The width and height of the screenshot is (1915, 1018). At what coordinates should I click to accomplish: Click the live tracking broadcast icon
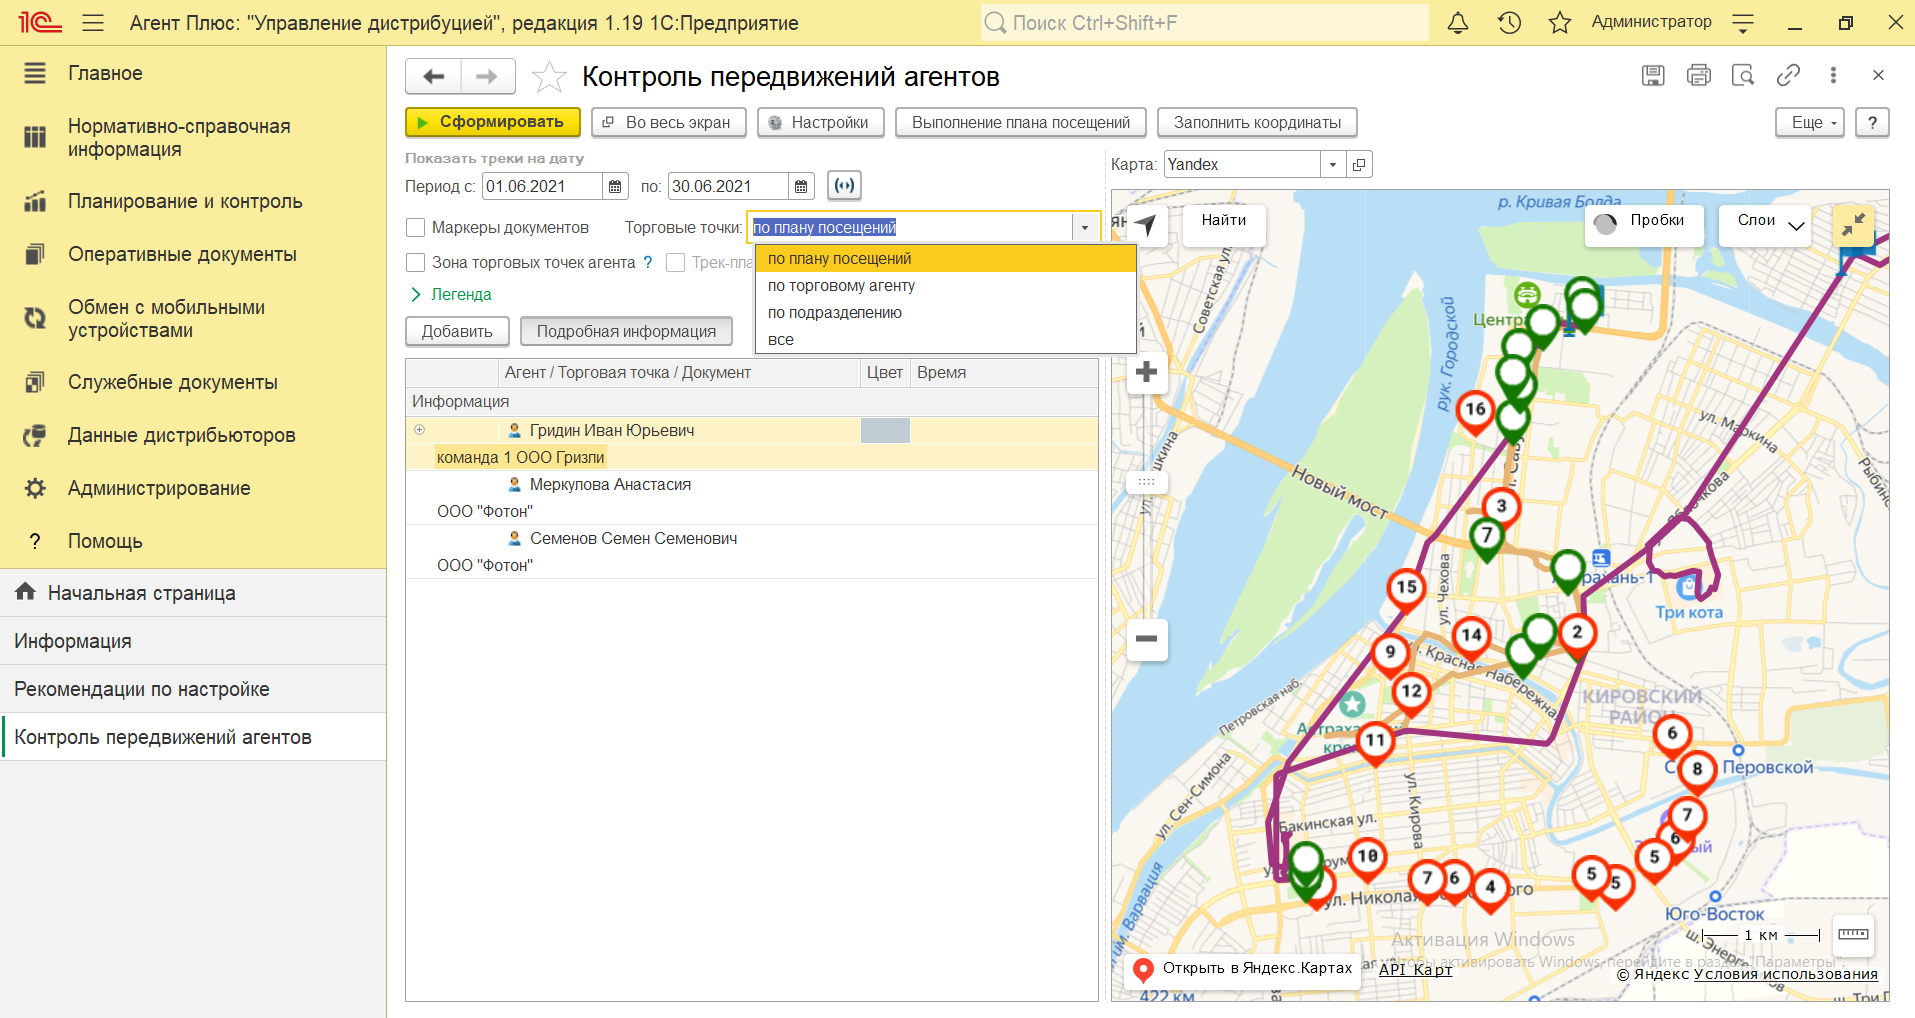(845, 185)
